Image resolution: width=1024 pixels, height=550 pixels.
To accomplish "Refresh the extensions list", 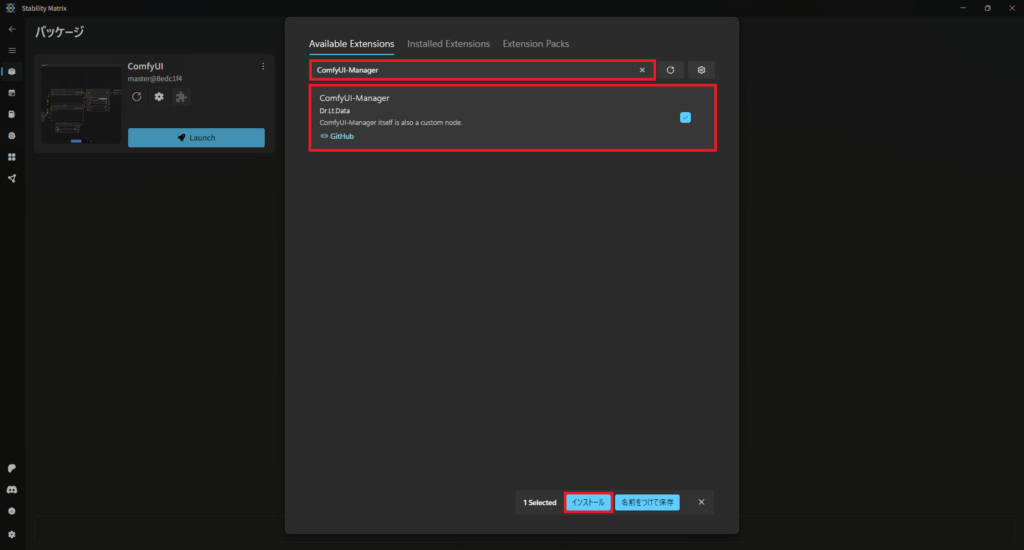I will tap(670, 70).
